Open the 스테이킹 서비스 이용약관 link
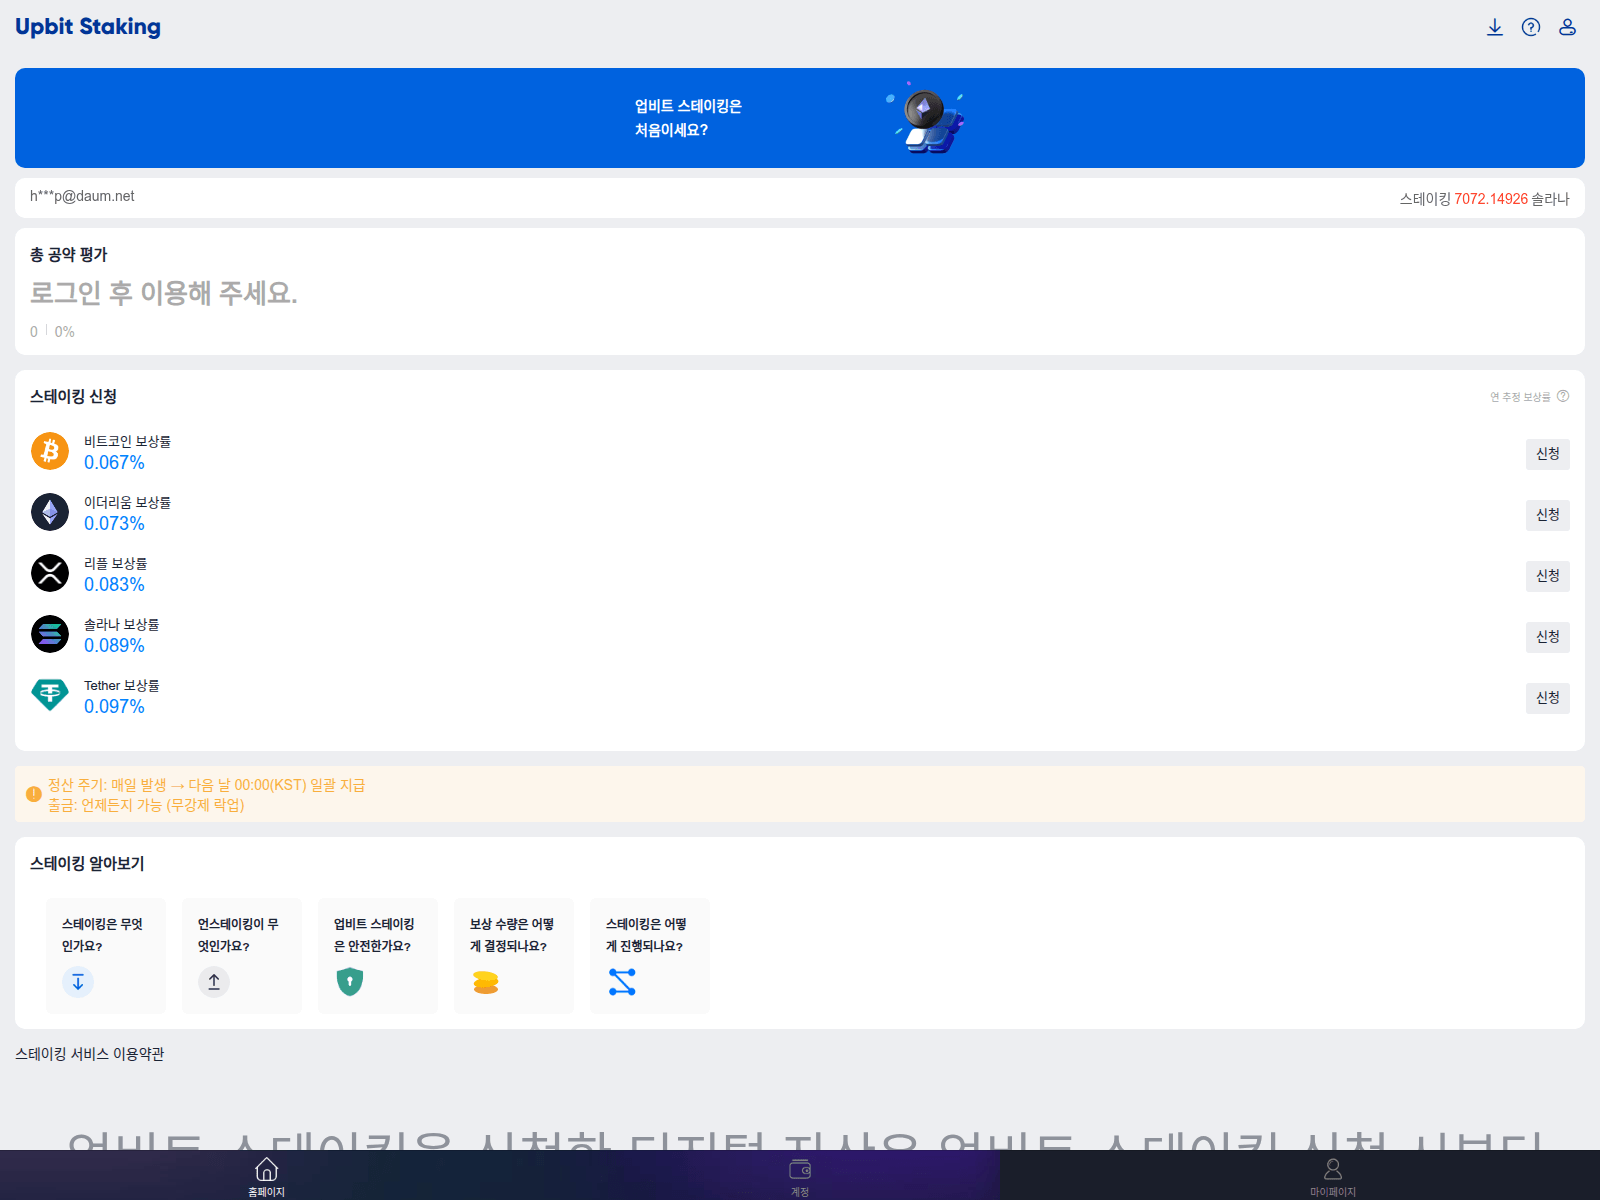This screenshot has height=1200, width=1600. (90, 1054)
